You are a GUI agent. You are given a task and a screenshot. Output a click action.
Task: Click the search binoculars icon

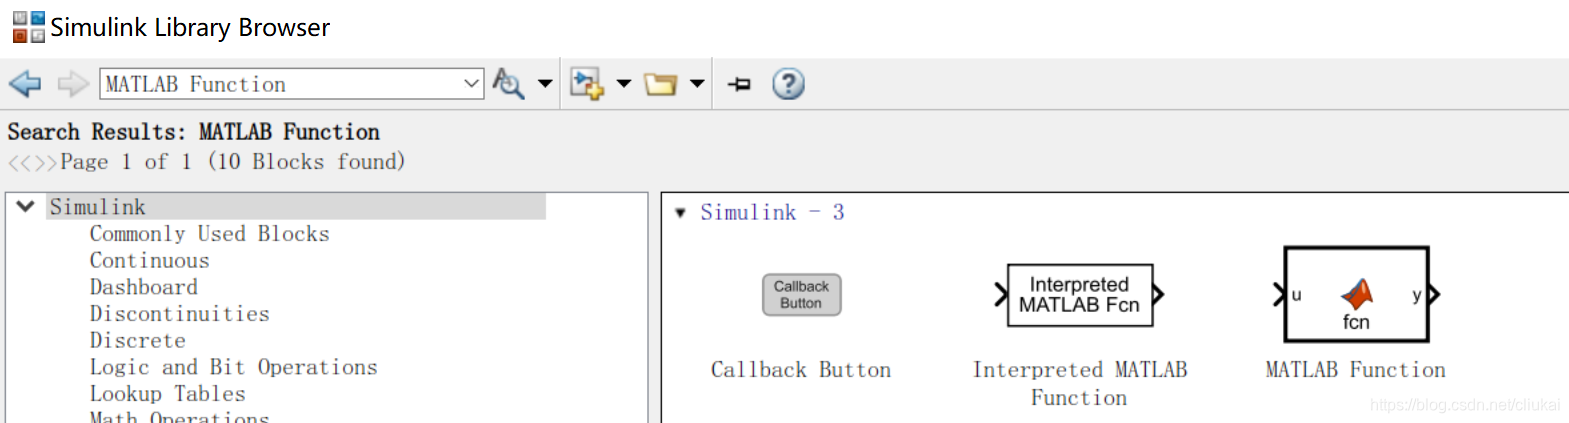click(508, 84)
